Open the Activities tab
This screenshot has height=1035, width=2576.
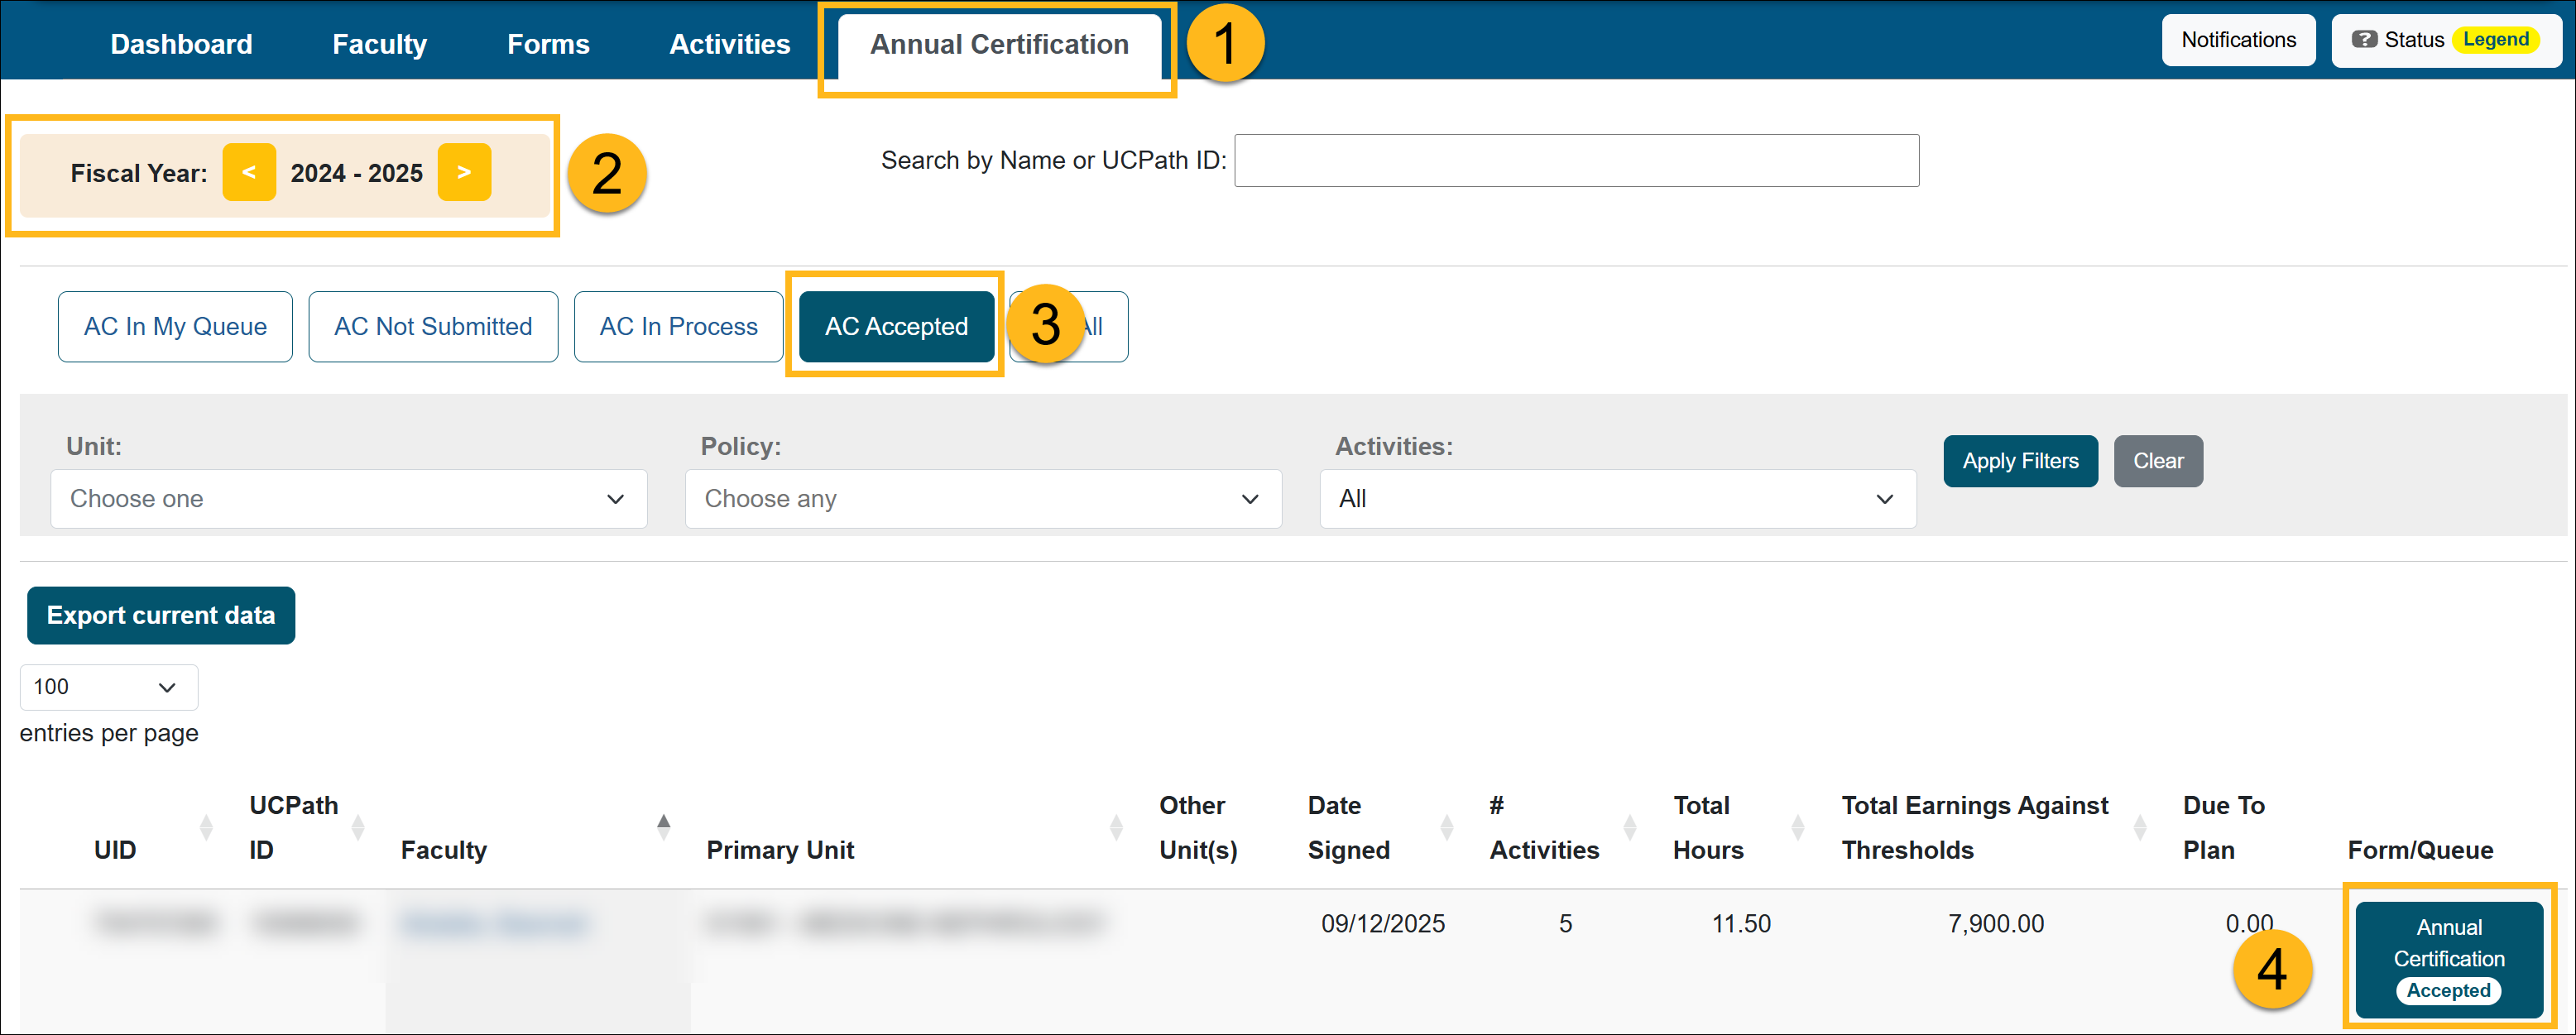click(x=729, y=44)
